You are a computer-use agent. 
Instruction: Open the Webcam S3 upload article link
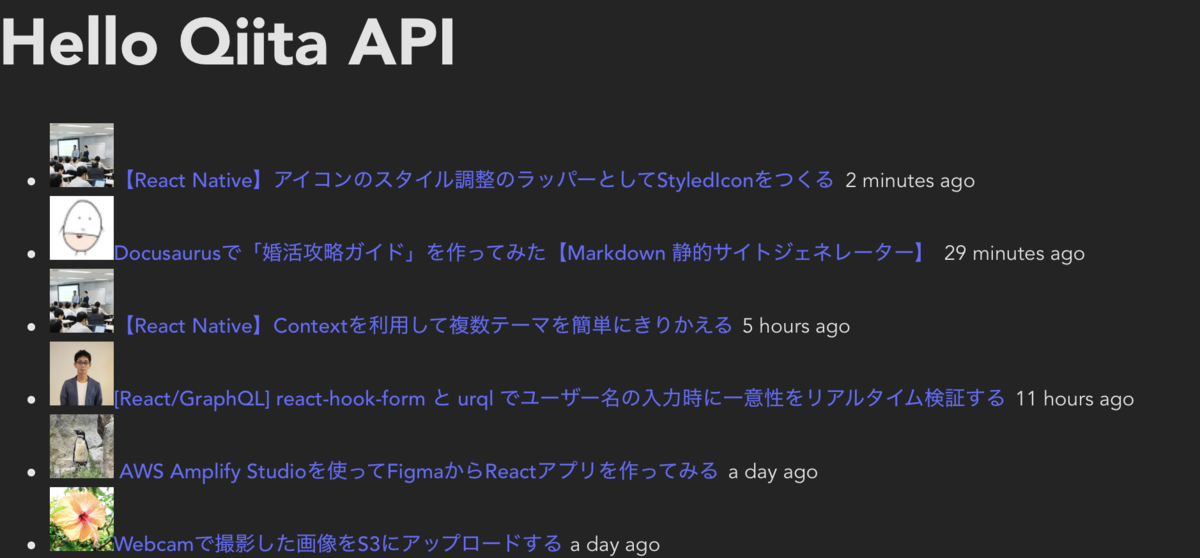pyautogui.click(x=338, y=543)
